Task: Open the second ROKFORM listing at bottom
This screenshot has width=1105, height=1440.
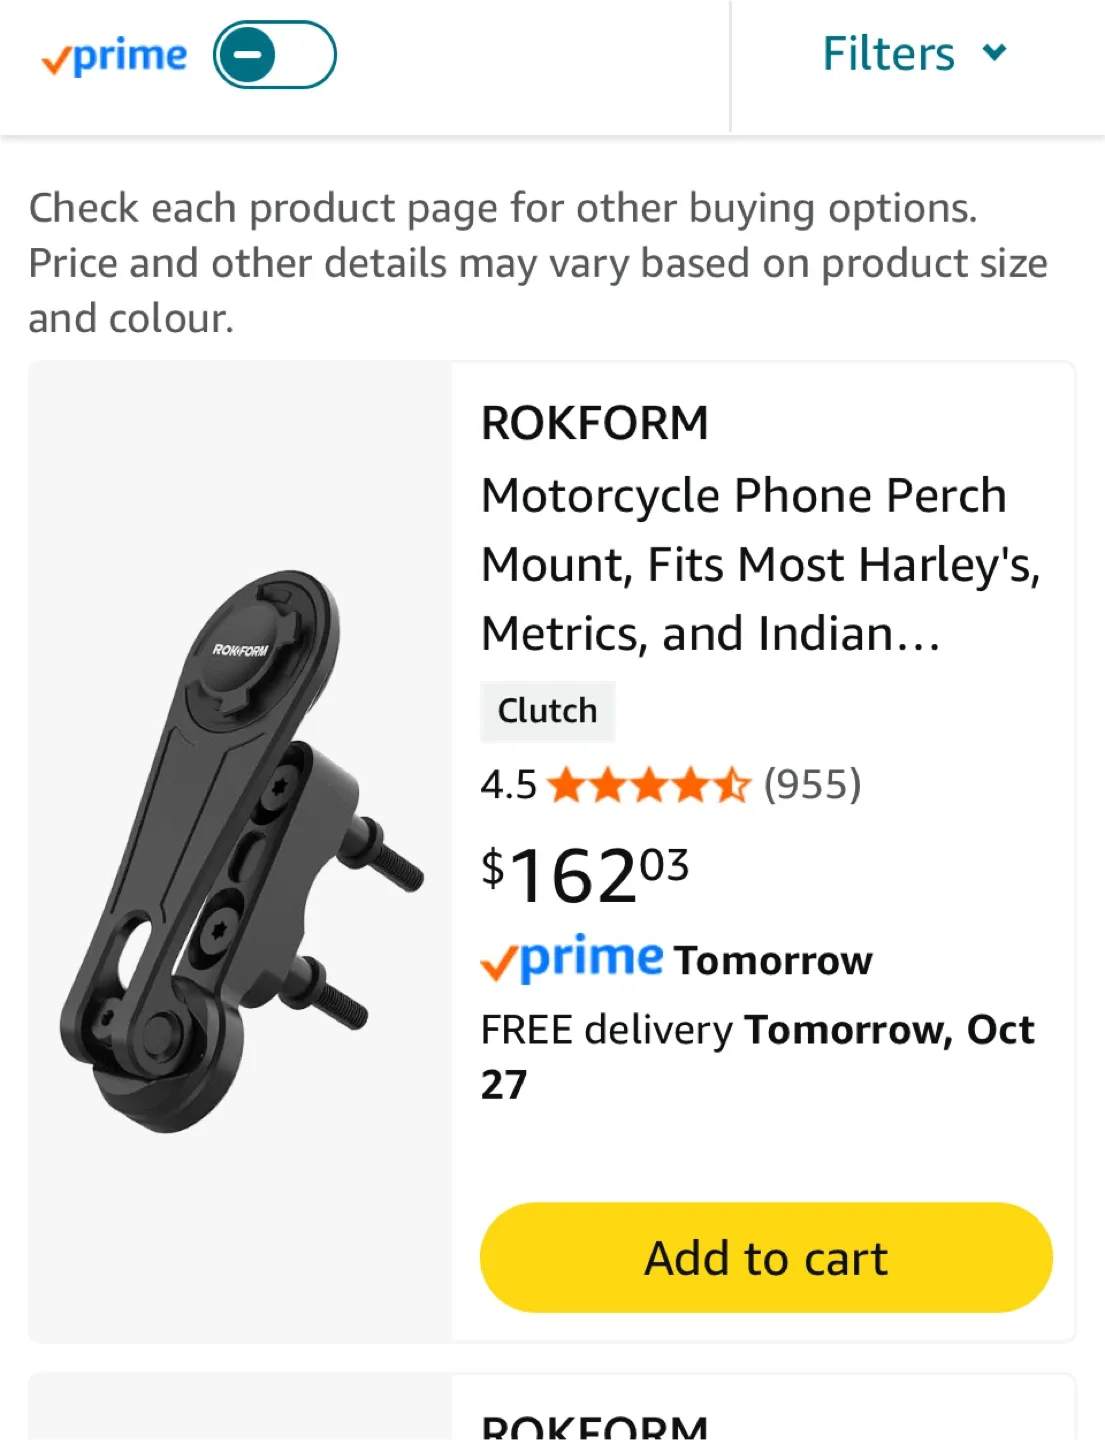Action: [594, 1425]
